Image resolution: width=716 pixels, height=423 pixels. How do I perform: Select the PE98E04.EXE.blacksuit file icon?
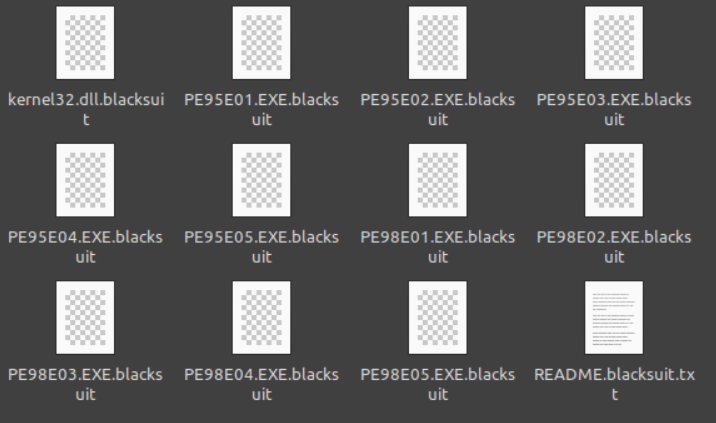(262, 317)
